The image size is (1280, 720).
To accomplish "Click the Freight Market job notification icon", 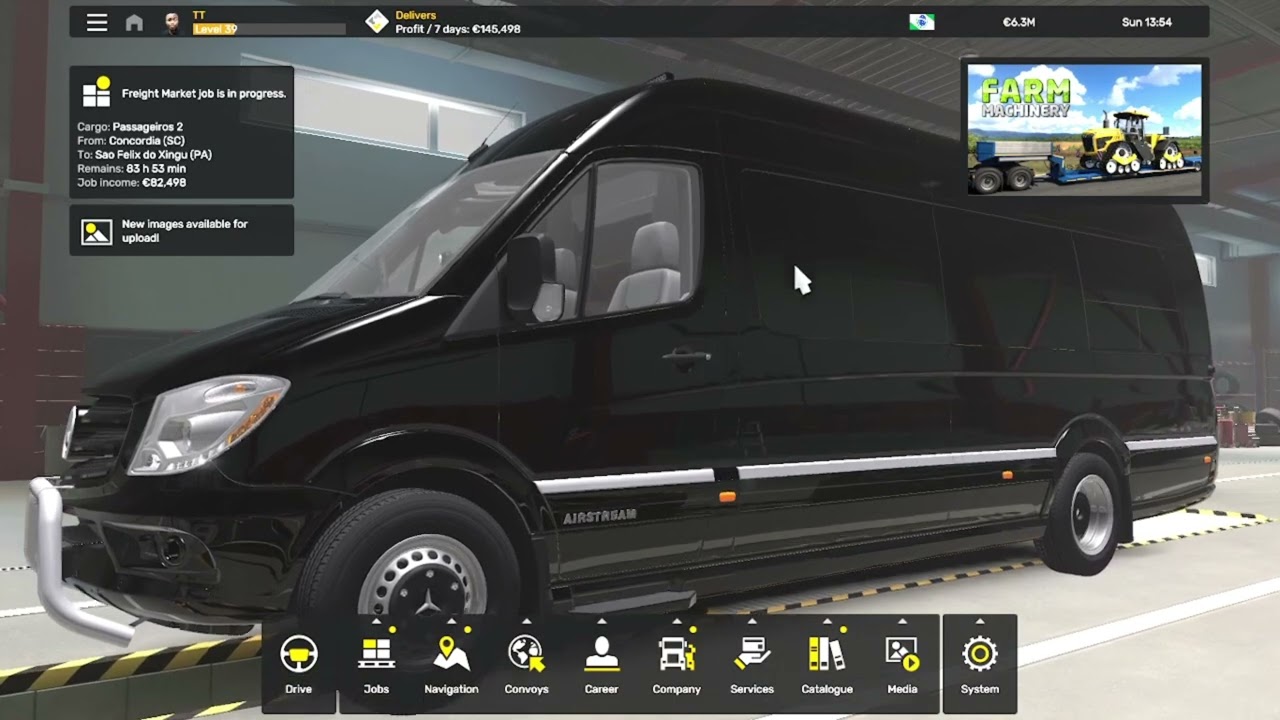I will (97, 92).
